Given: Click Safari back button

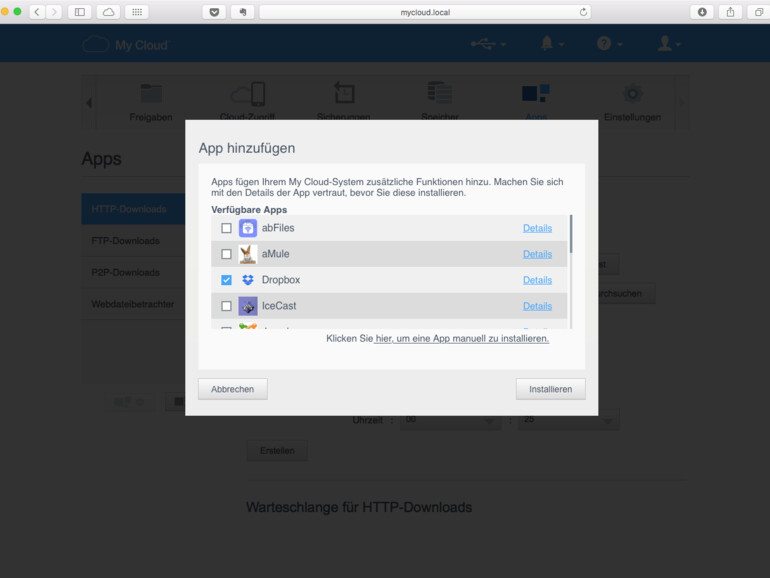Looking at the screenshot, I should tap(37, 12).
